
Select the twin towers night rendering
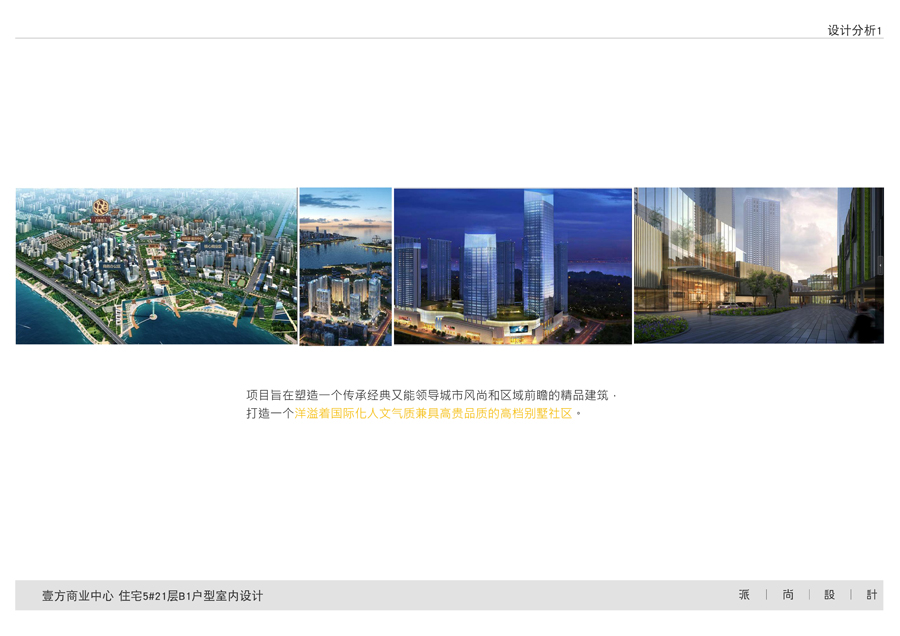point(512,266)
